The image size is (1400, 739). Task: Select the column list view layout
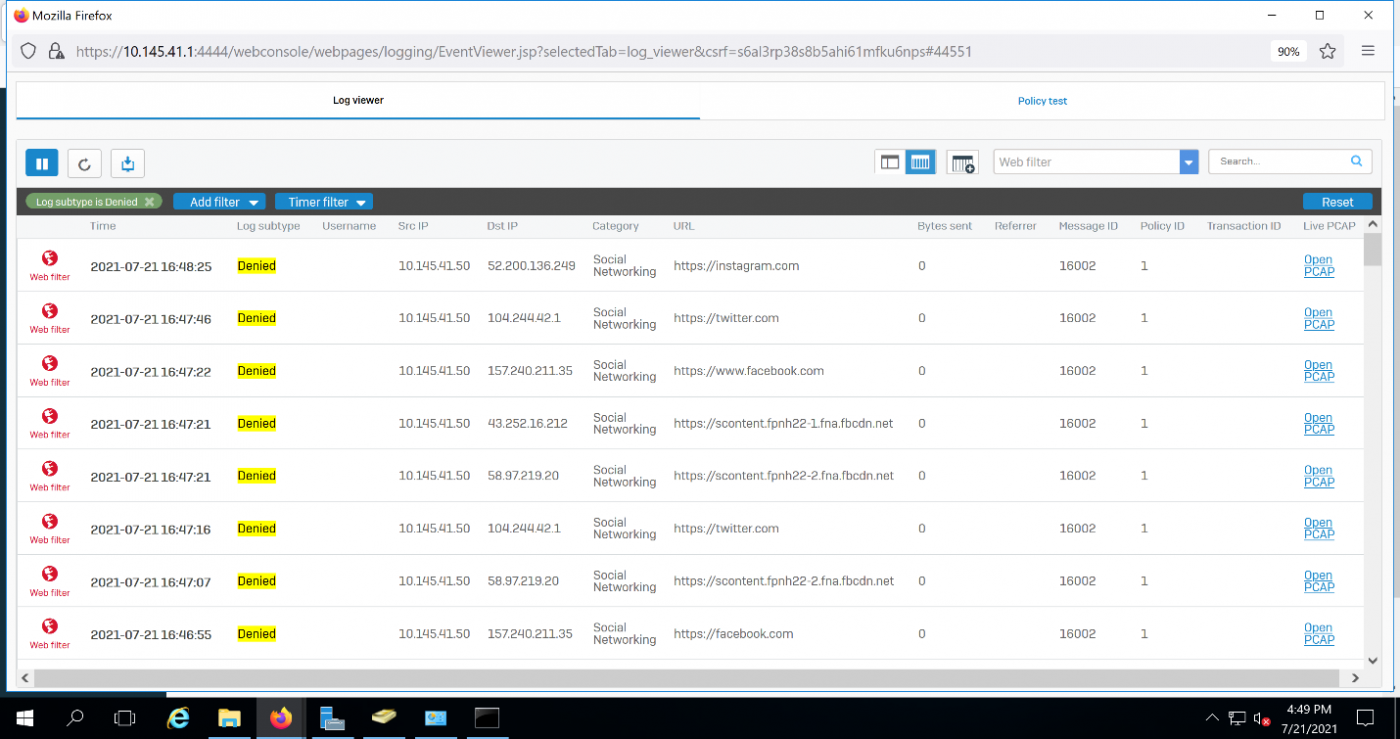pyautogui.click(x=919, y=161)
